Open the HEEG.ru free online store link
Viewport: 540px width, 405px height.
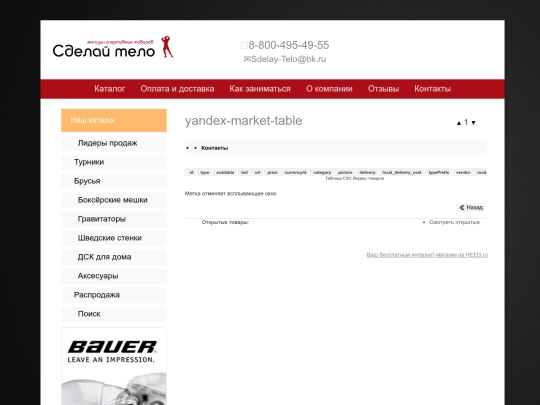427,255
